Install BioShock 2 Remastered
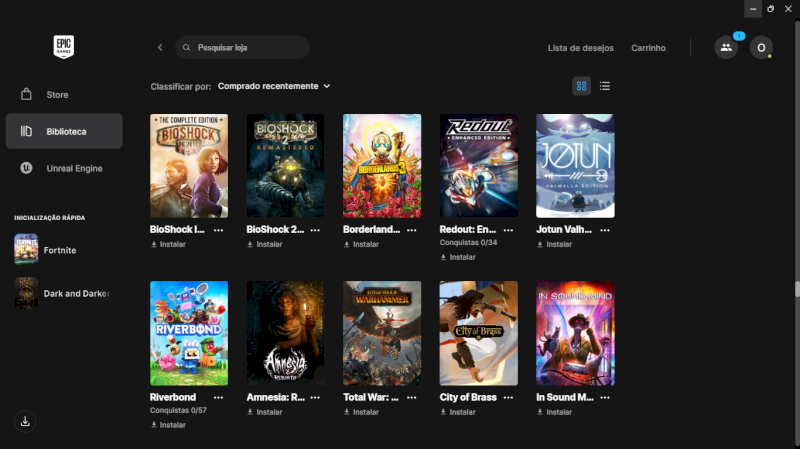The image size is (800, 449). click(x=265, y=244)
